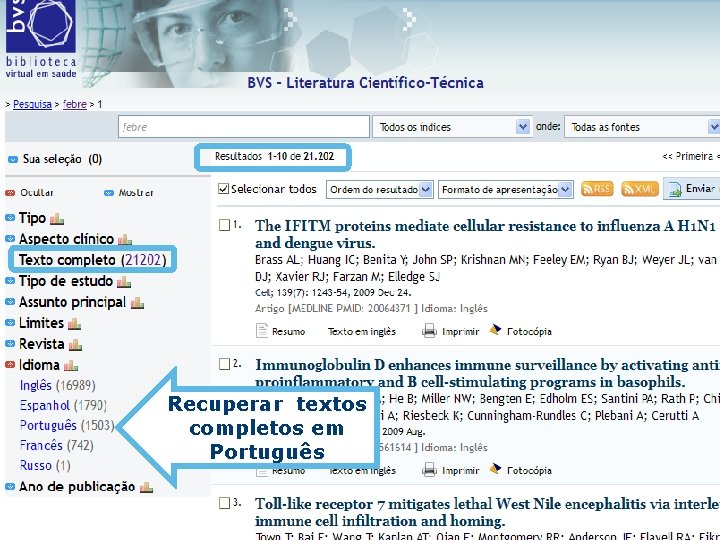Click the chart icon beside Idioma
The width and height of the screenshot is (720, 540).
click(x=71, y=366)
